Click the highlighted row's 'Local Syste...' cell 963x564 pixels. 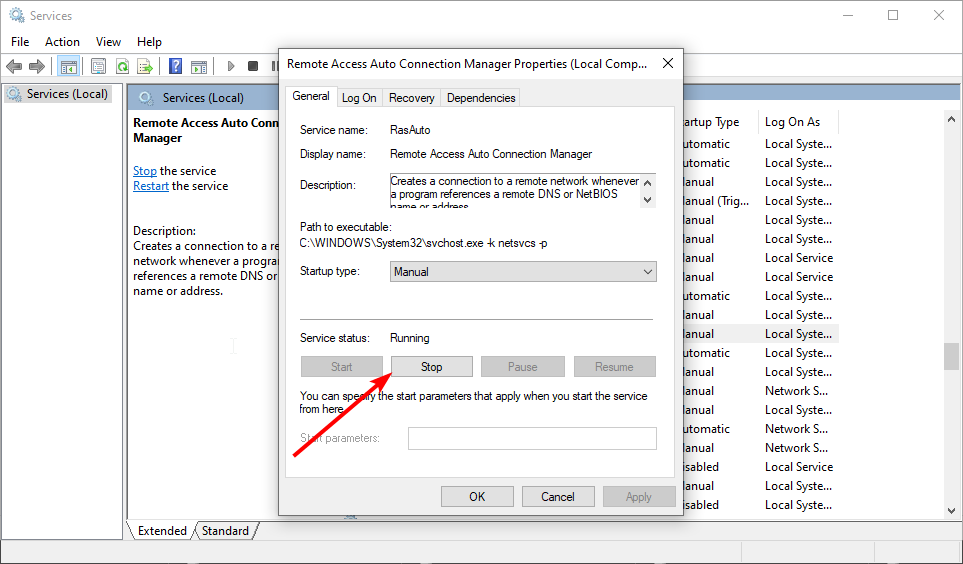coord(798,334)
